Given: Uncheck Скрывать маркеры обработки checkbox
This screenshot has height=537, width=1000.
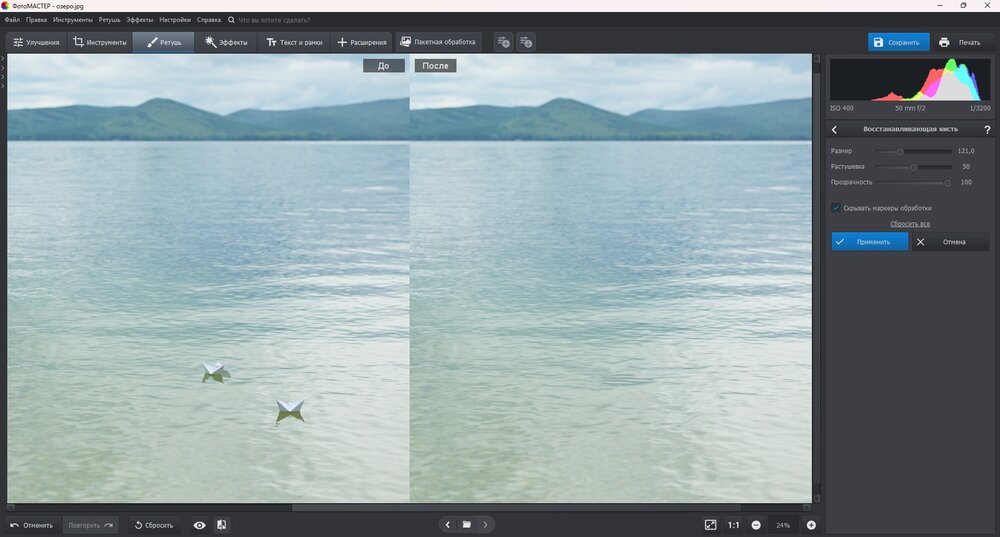Looking at the screenshot, I should pyautogui.click(x=836, y=208).
